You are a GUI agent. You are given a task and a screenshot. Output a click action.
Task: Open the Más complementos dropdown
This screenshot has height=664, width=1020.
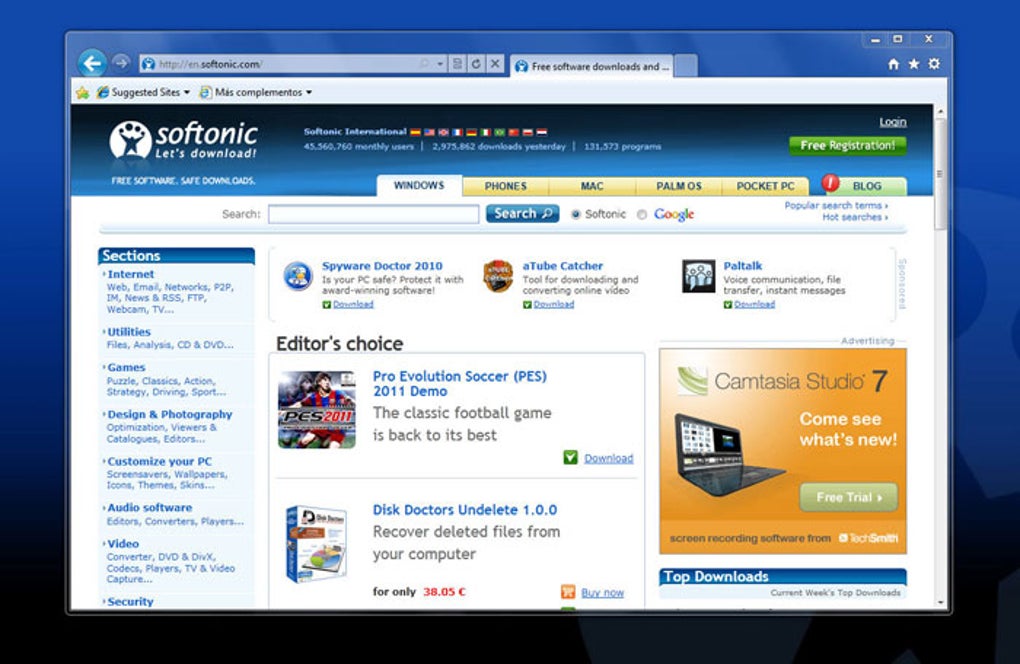(x=309, y=92)
